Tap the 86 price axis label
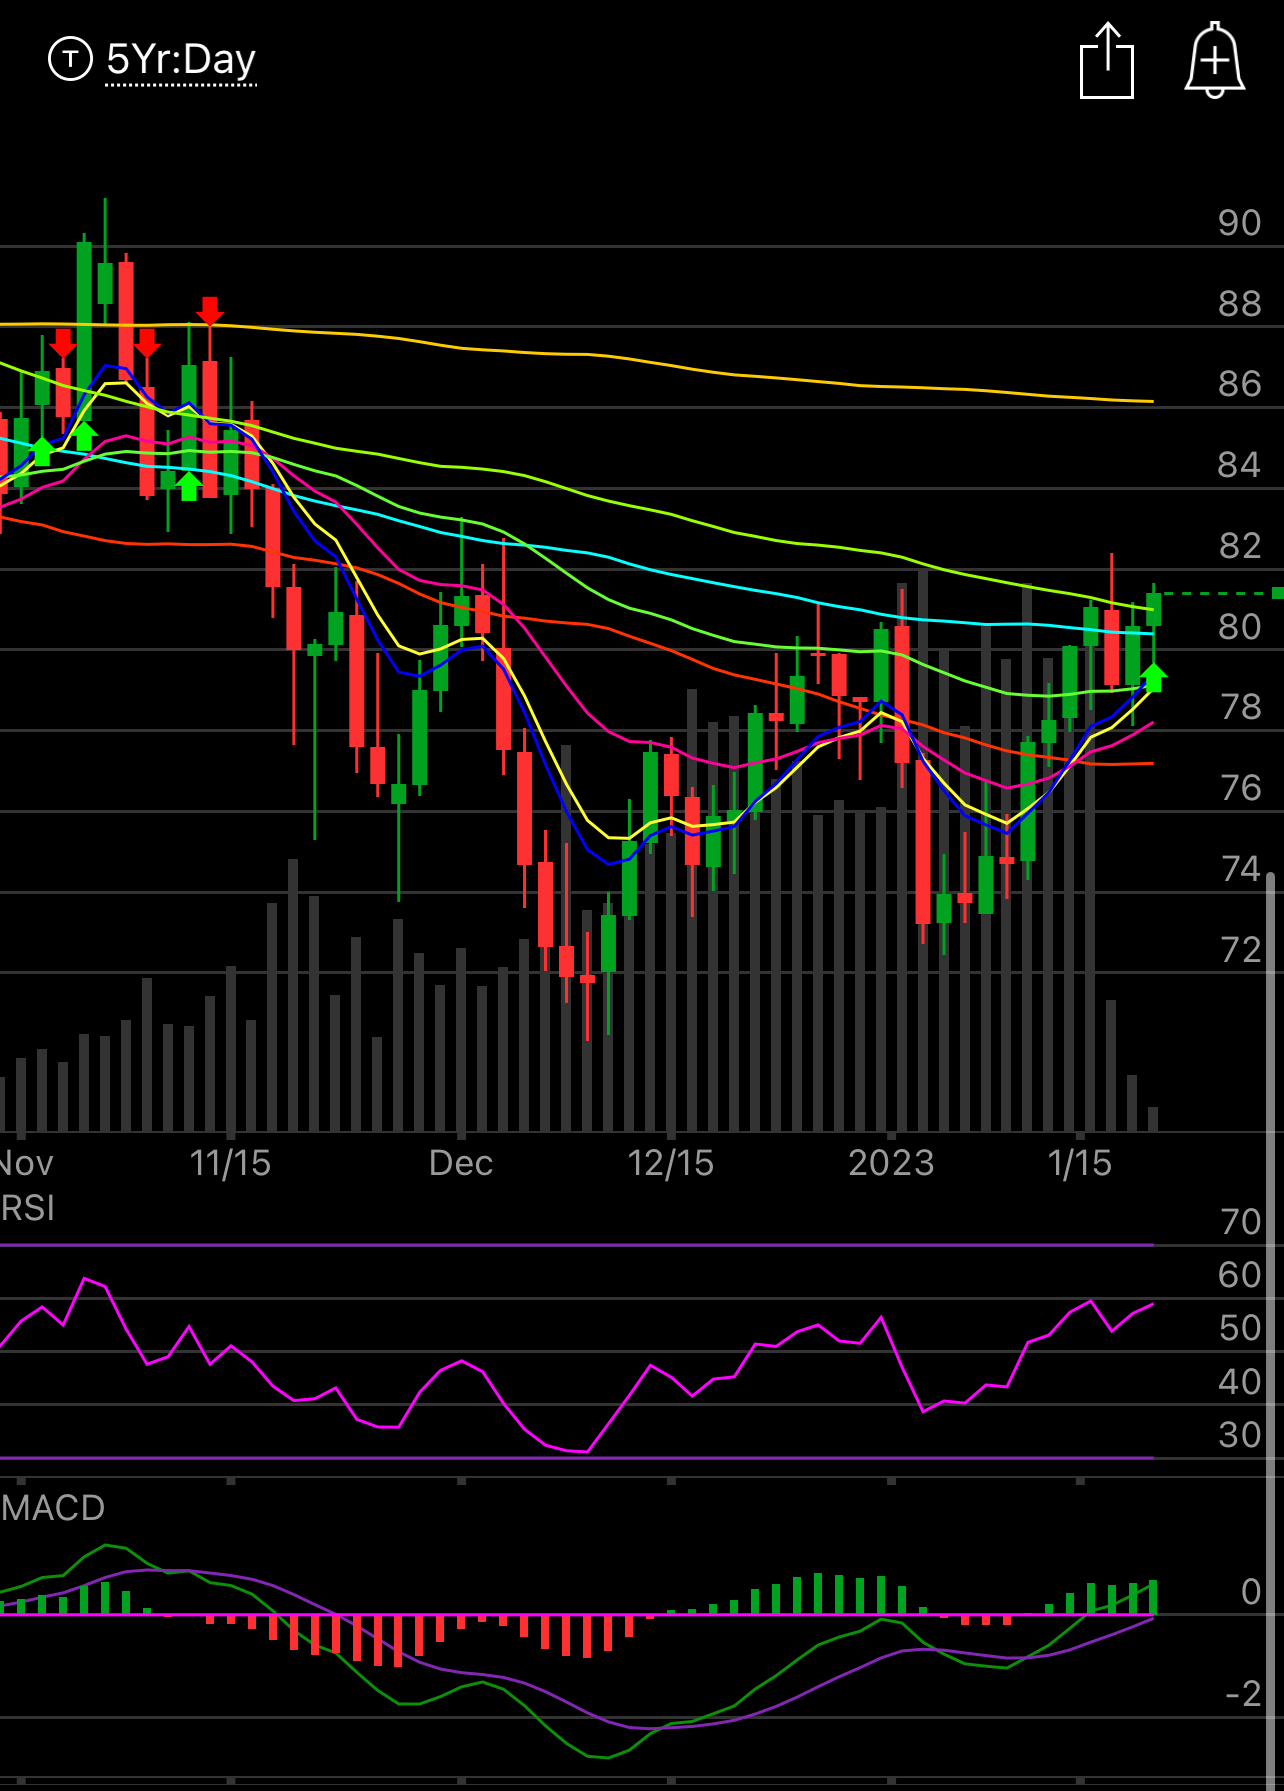The width and height of the screenshot is (1284, 1791). pos(1239,384)
